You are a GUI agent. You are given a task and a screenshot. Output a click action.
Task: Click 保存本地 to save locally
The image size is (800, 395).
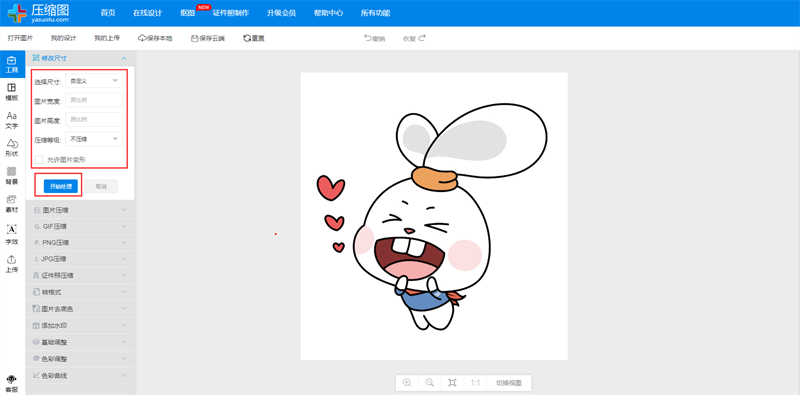point(155,38)
